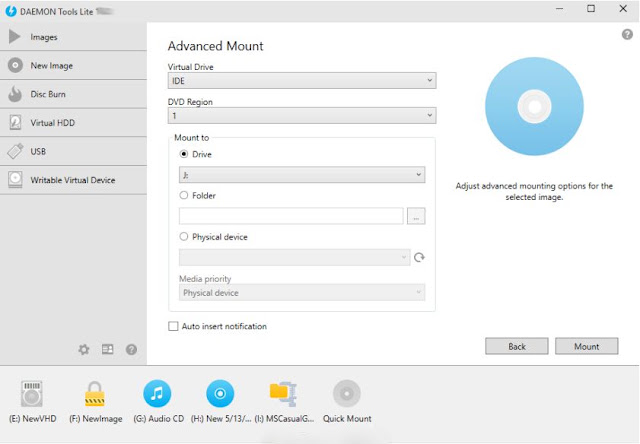Click the Mount button
This screenshot has width=640, height=444.
point(587,346)
